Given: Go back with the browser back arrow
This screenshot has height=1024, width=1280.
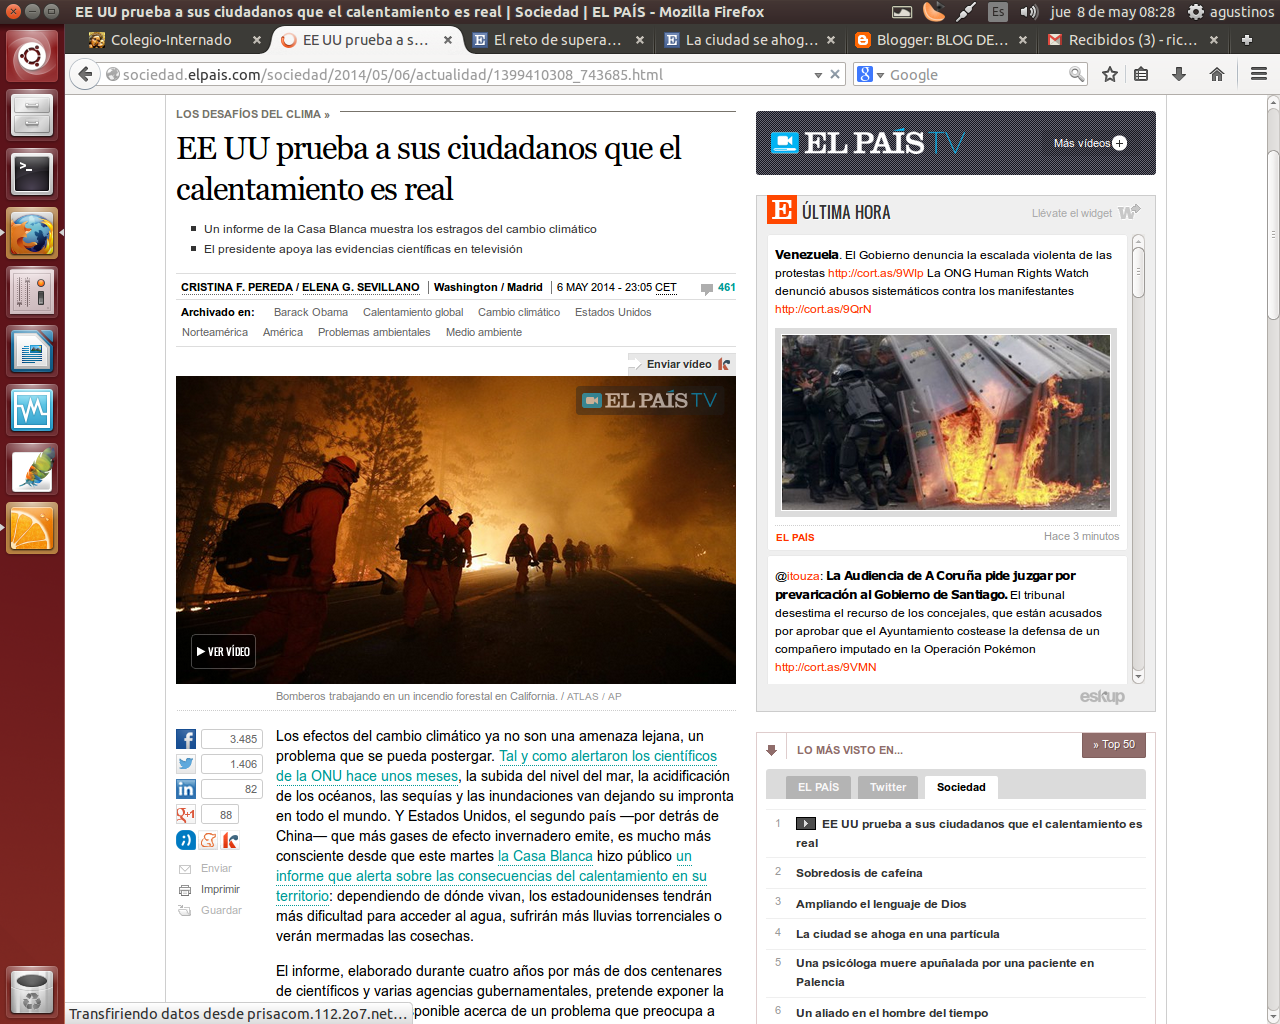Looking at the screenshot, I should tap(85, 74).
